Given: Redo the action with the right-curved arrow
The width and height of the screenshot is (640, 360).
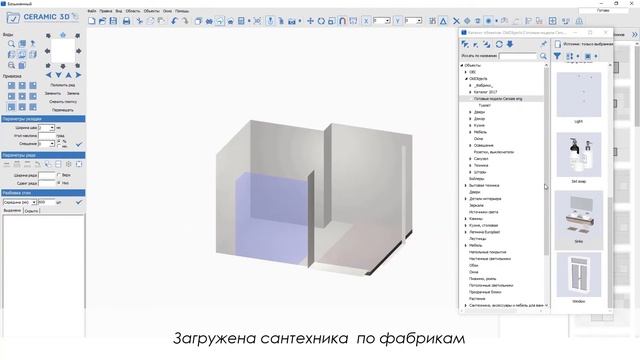Looking at the screenshot, I should 185,21.
